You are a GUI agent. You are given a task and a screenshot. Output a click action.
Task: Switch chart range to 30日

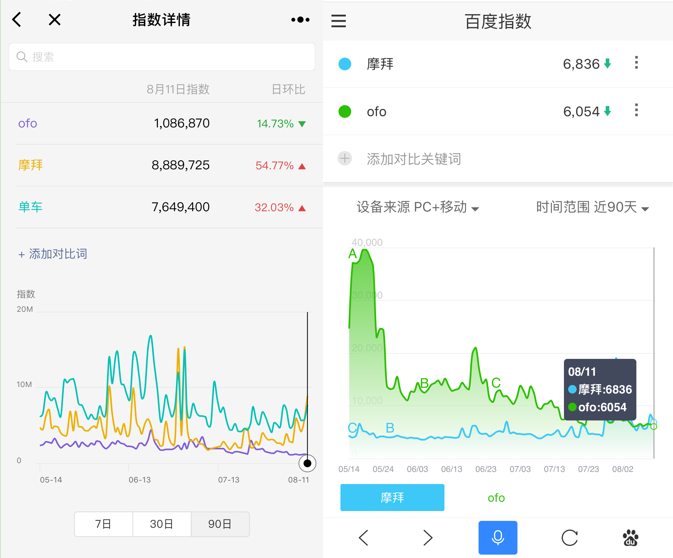(162, 524)
